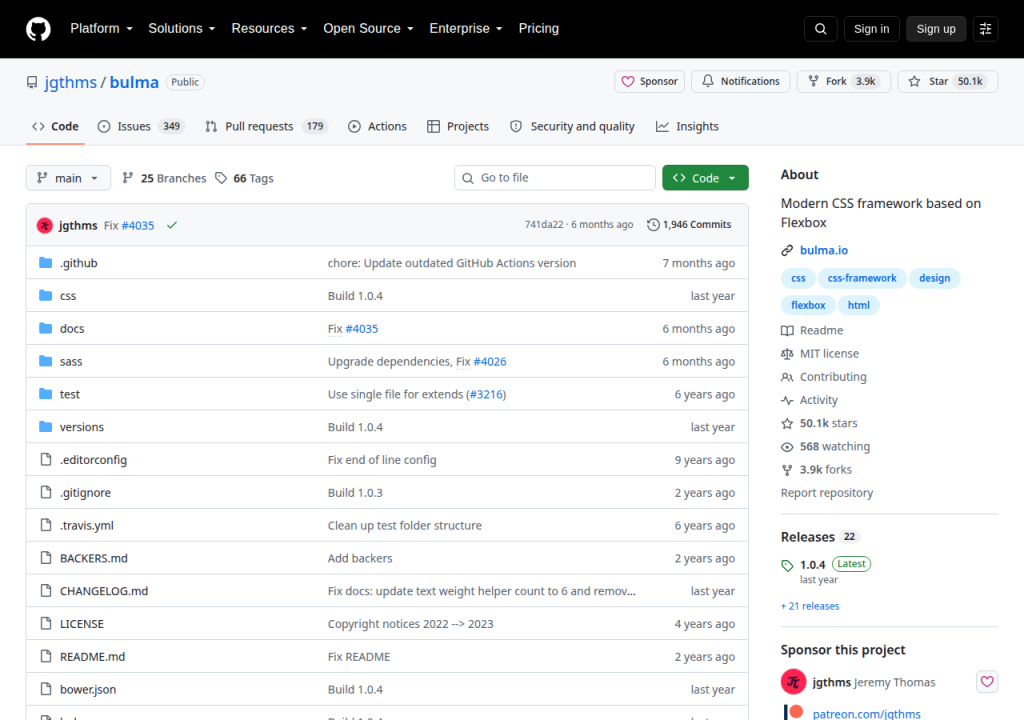Click the green tag icon for release 1.0.4

(x=787, y=565)
